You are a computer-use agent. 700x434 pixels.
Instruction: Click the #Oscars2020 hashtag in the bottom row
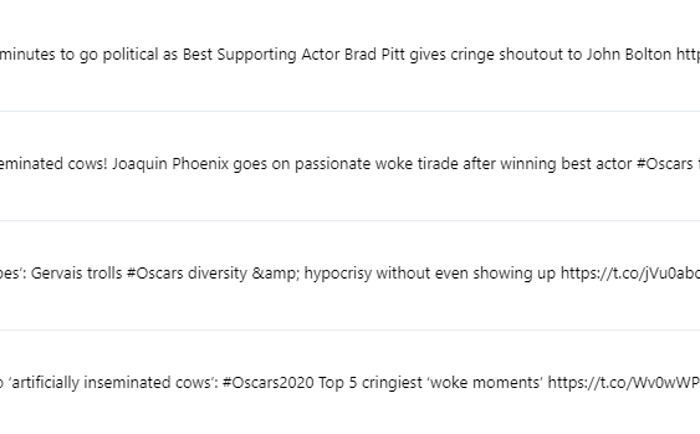[x=268, y=383]
